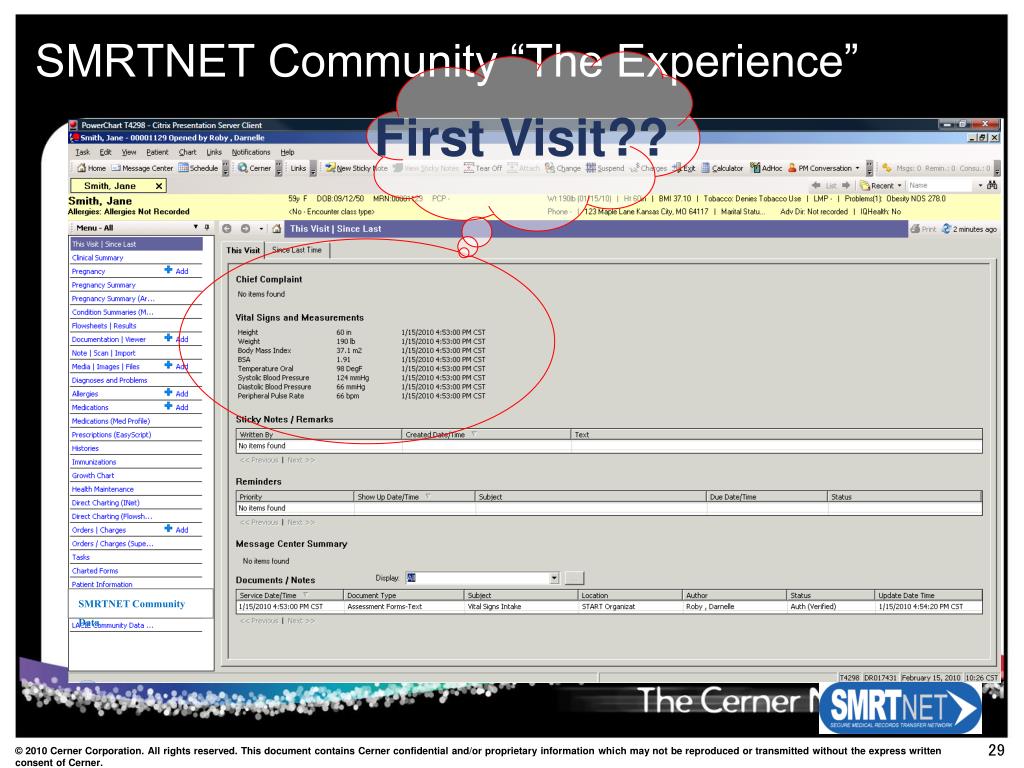Open Diagnoses and Problems
The width and height of the screenshot is (1024, 768).
pos(110,380)
